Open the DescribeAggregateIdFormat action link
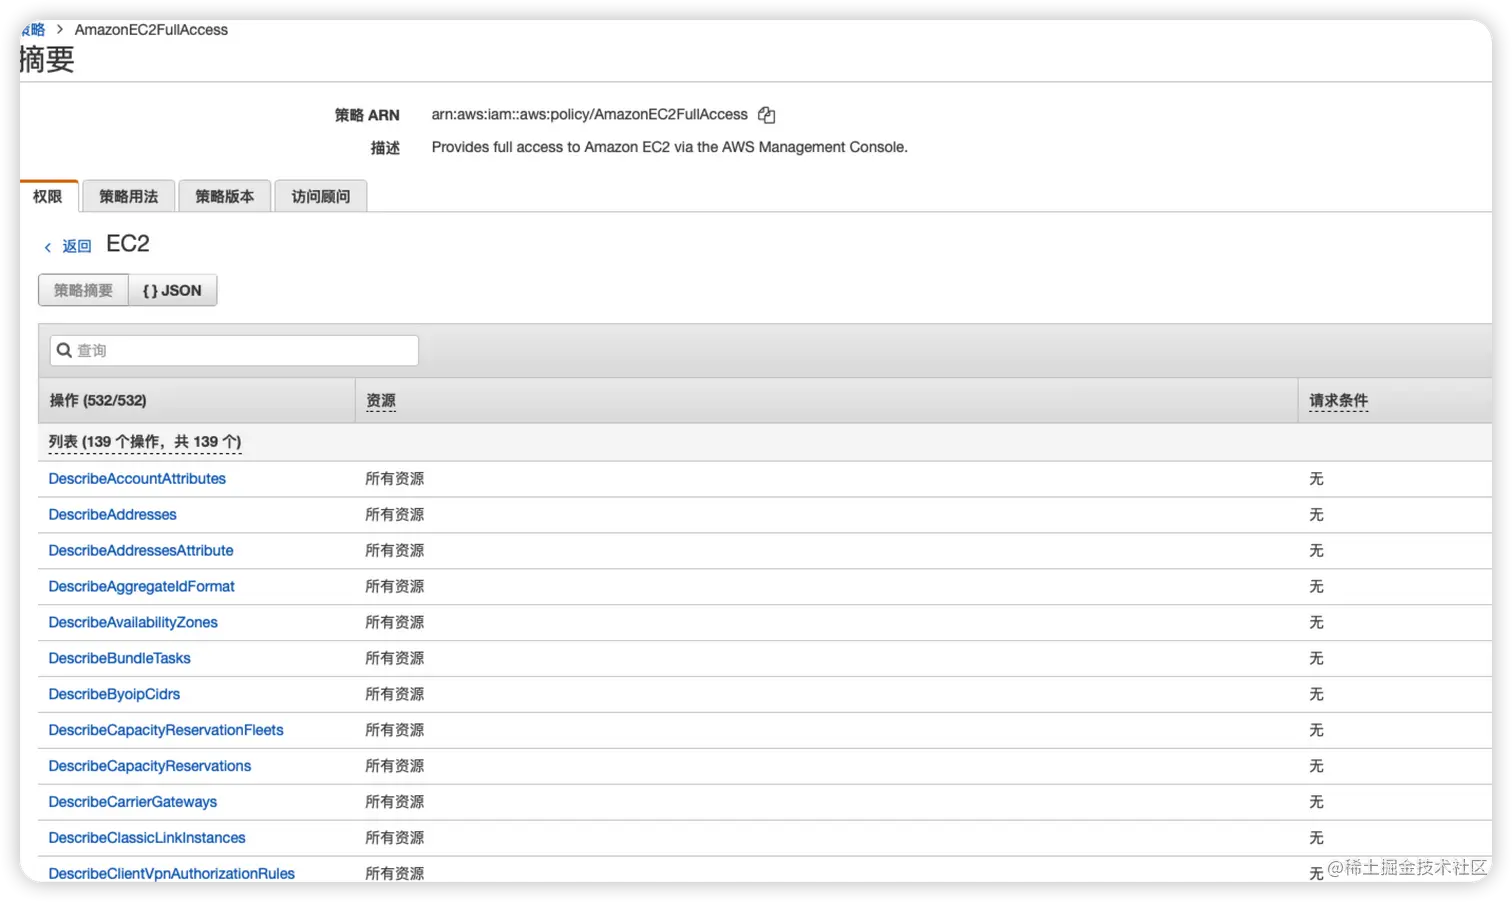This screenshot has height=902, width=1512. point(141,587)
